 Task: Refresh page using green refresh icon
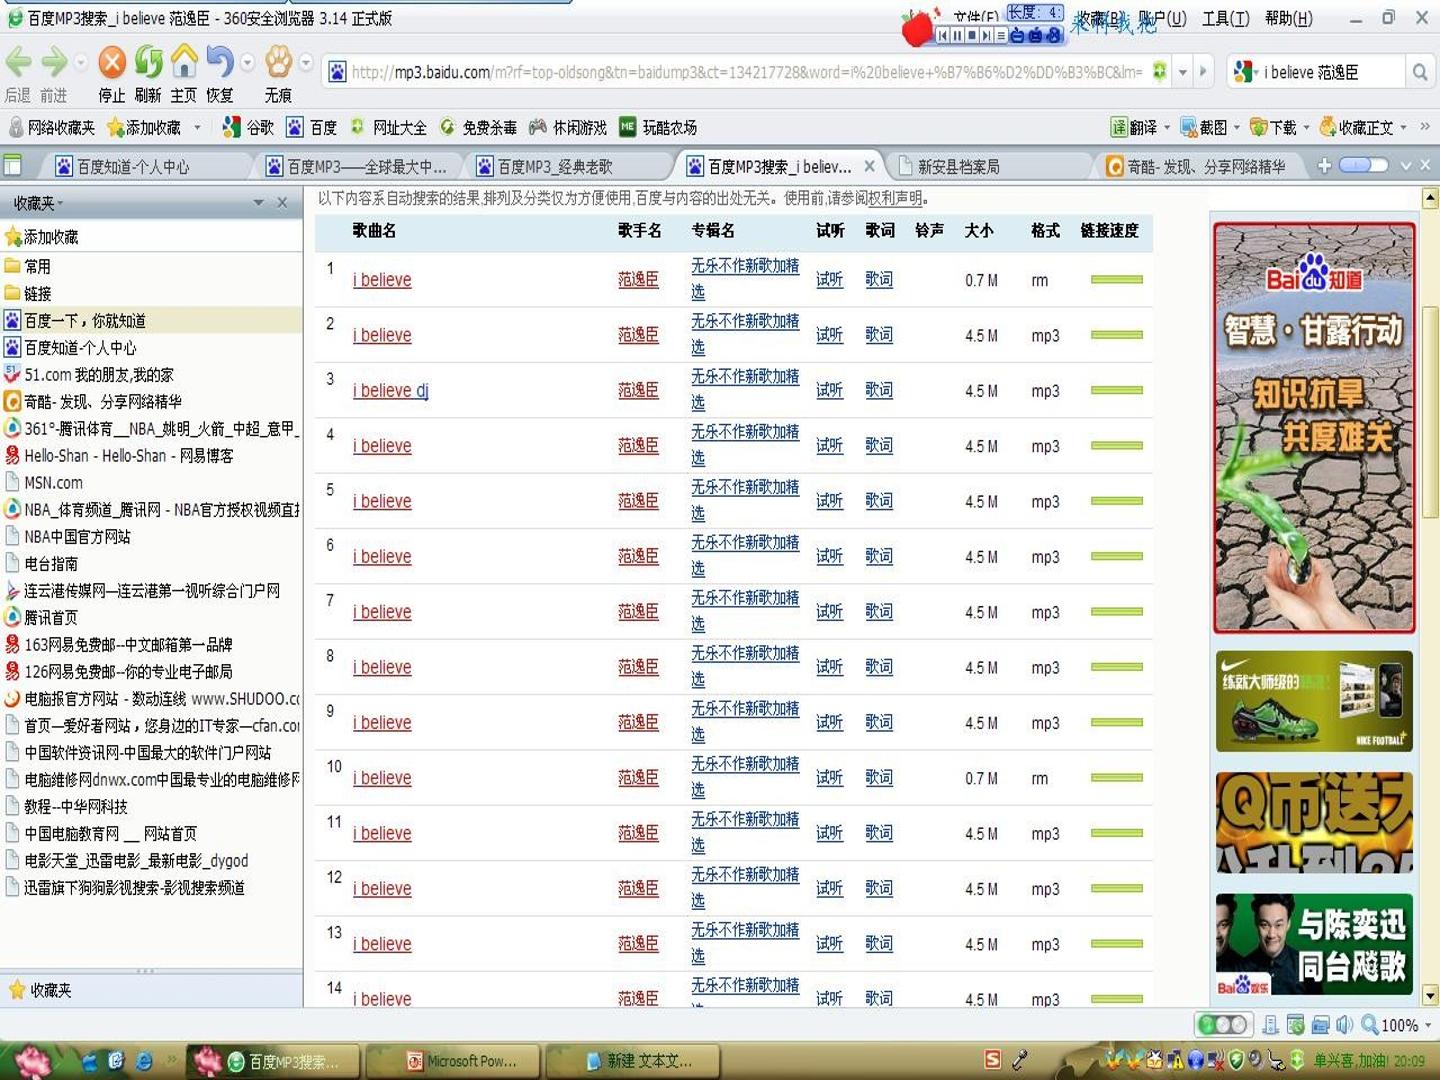click(148, 63)
